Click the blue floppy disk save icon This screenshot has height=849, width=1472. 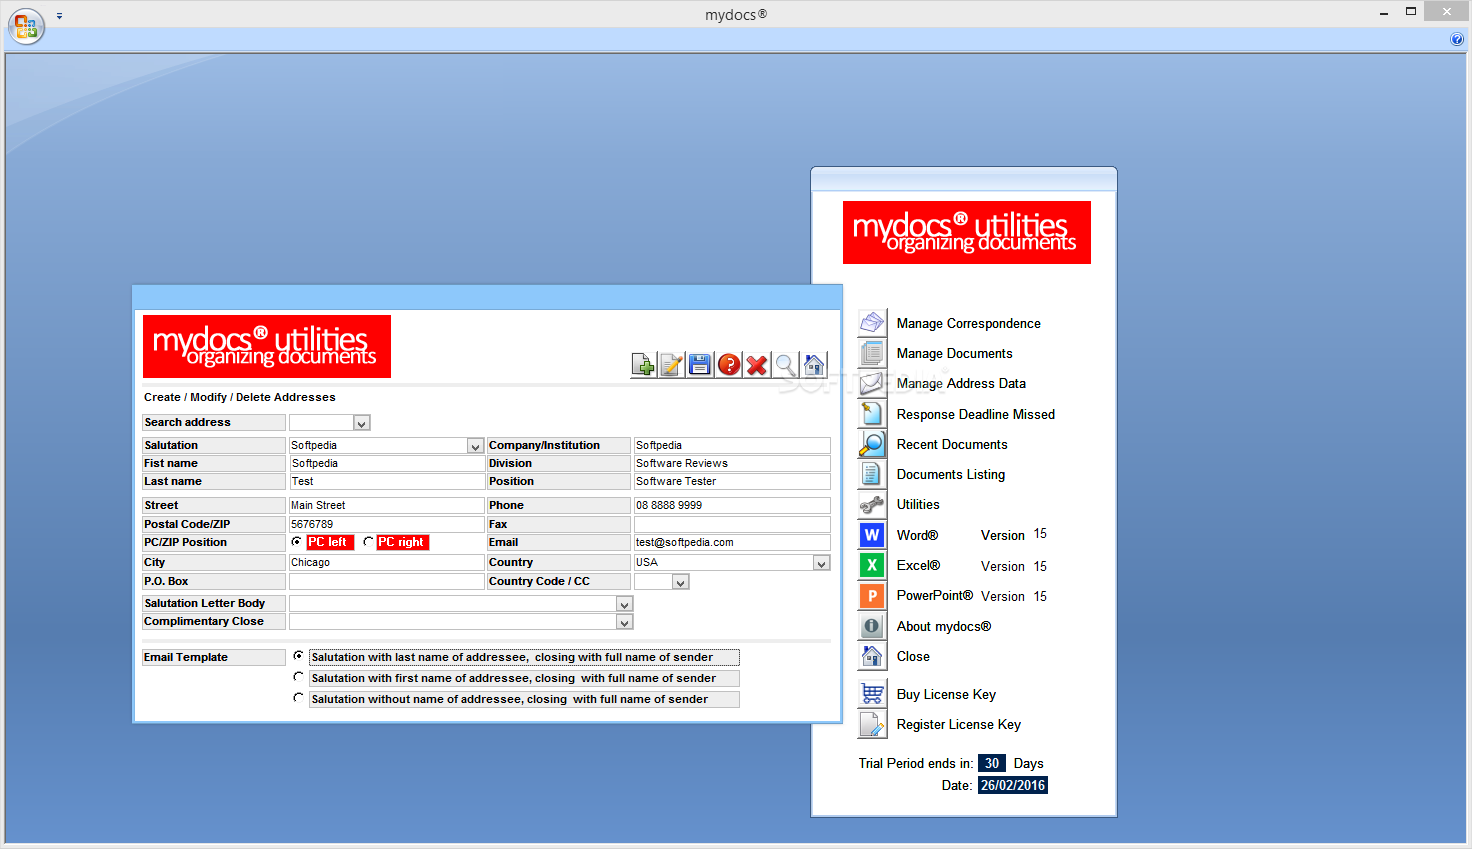[700, 365]
